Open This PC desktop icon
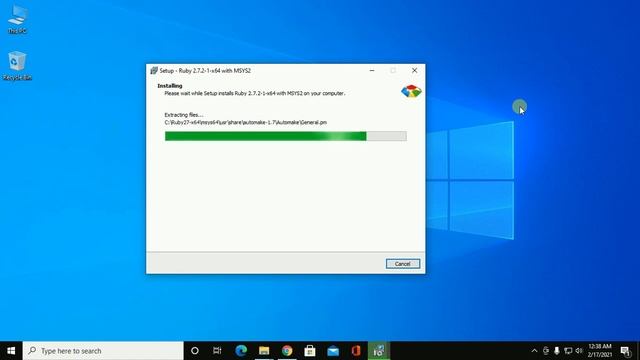The height and width of the screenshot is (360, 640). [x=17, y=20]
